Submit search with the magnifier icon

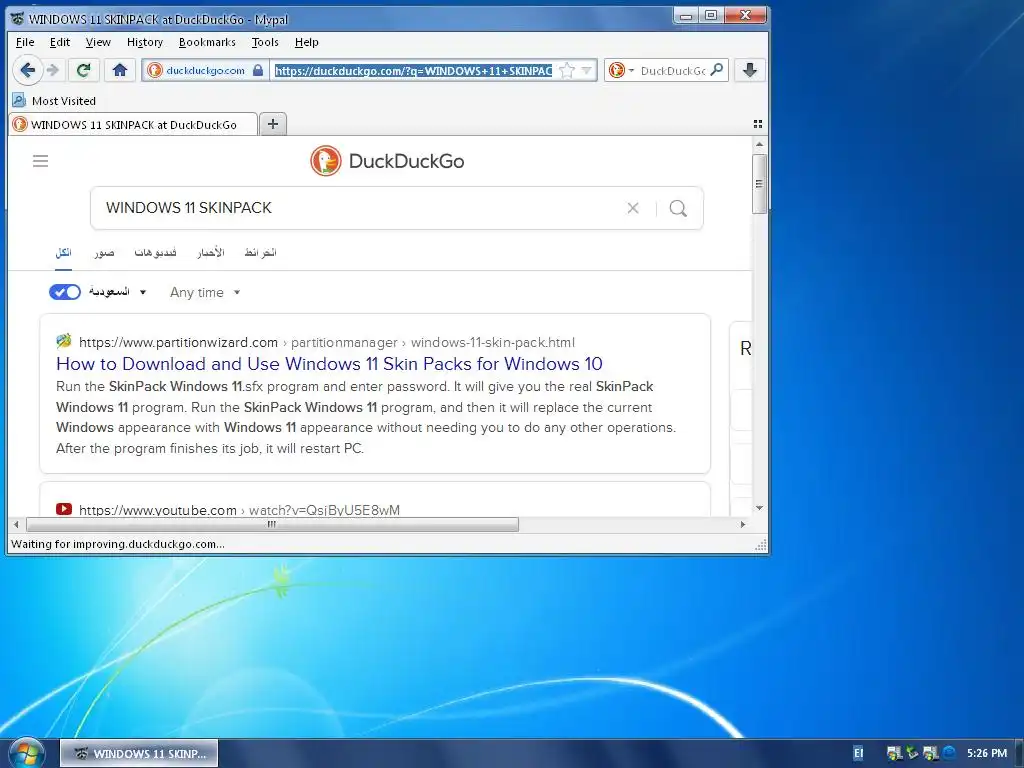(679, 208)
